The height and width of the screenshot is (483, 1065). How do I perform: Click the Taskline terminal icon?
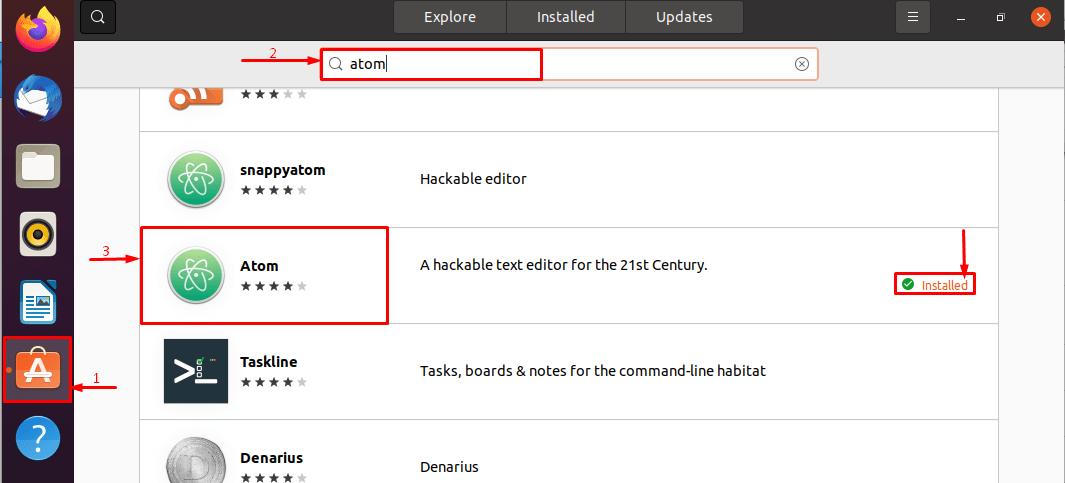point(196,371)
